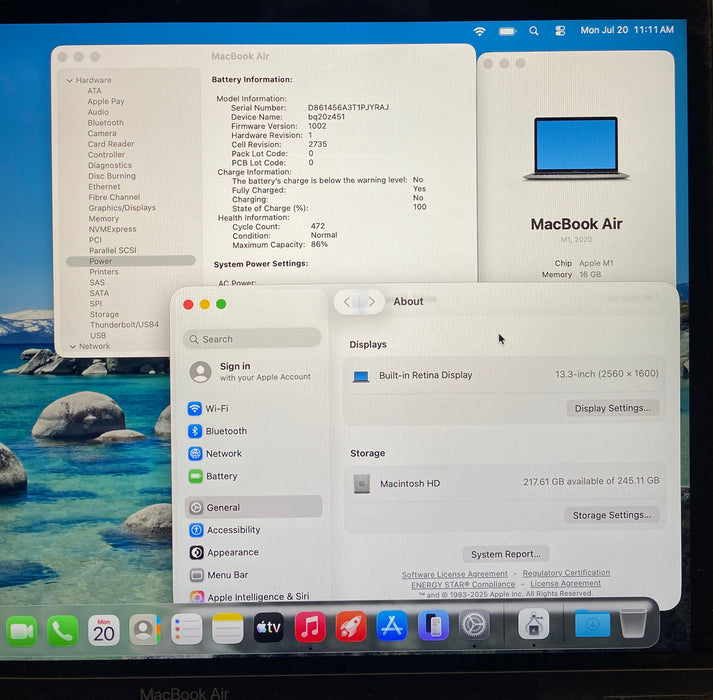
Task: Open Display Settings button
Action: pyautogui.click(x=613, y=408)
